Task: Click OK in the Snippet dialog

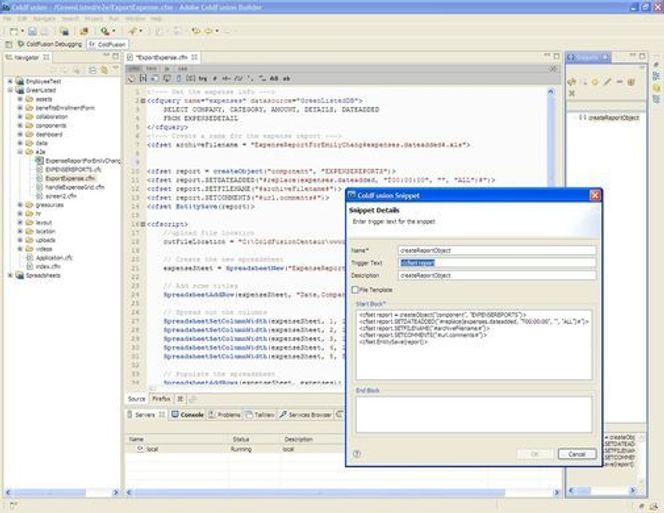Action: click(535, 454)
